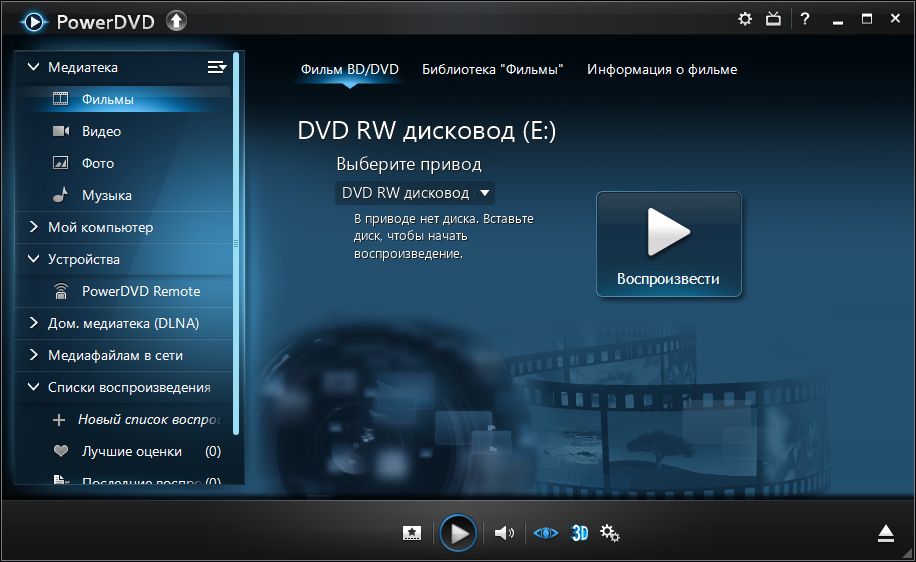Collapse Списки воспроизведения section

[34, 387]
